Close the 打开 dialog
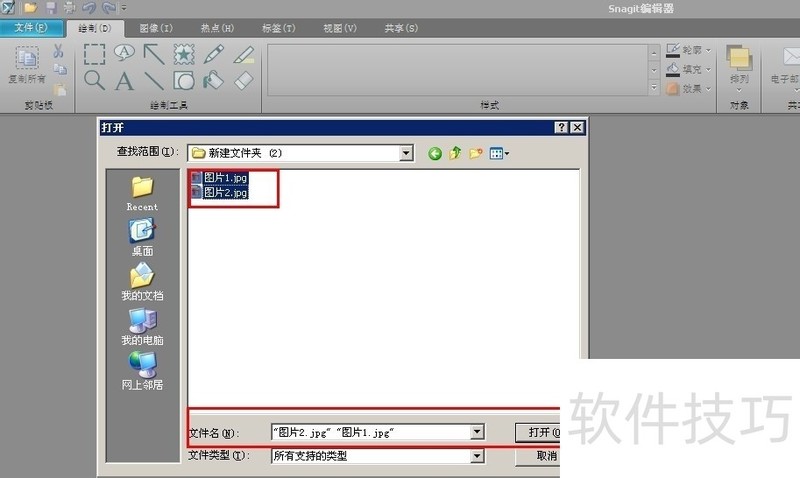The height and width of the screenshot is (478, 800). tap(577, 127)
